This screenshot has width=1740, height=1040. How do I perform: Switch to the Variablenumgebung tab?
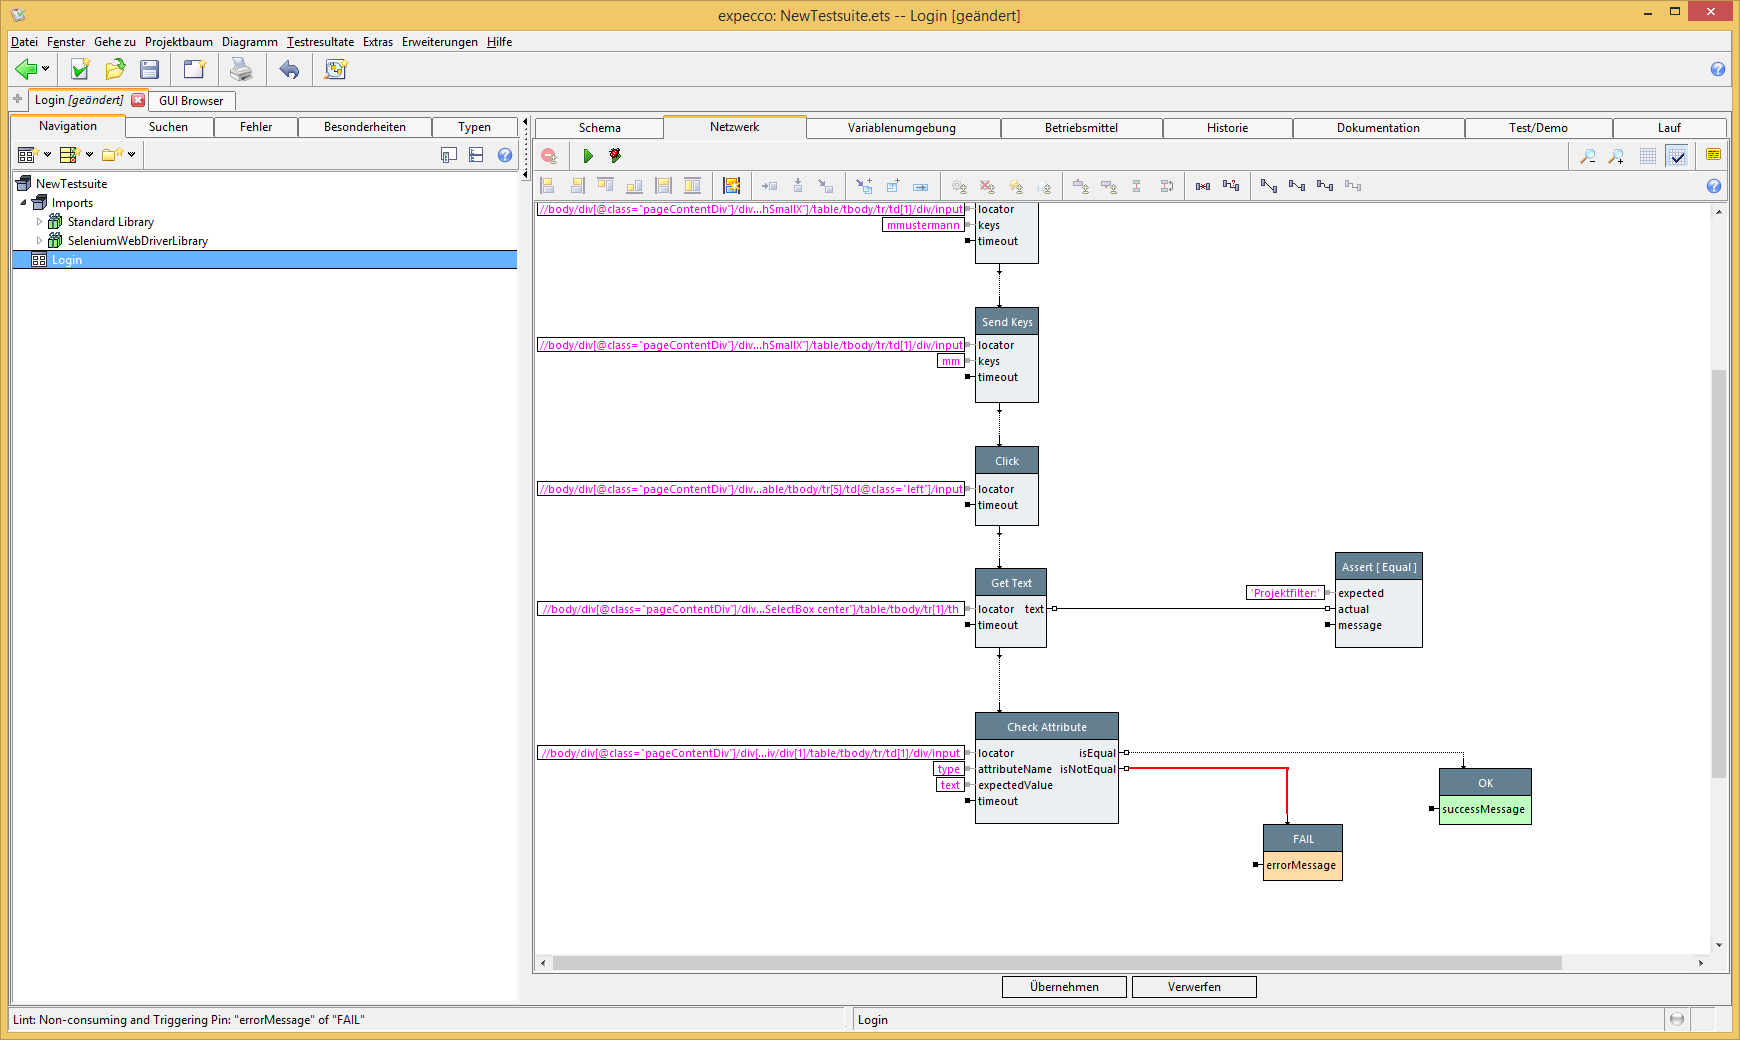tap(901, 128)
